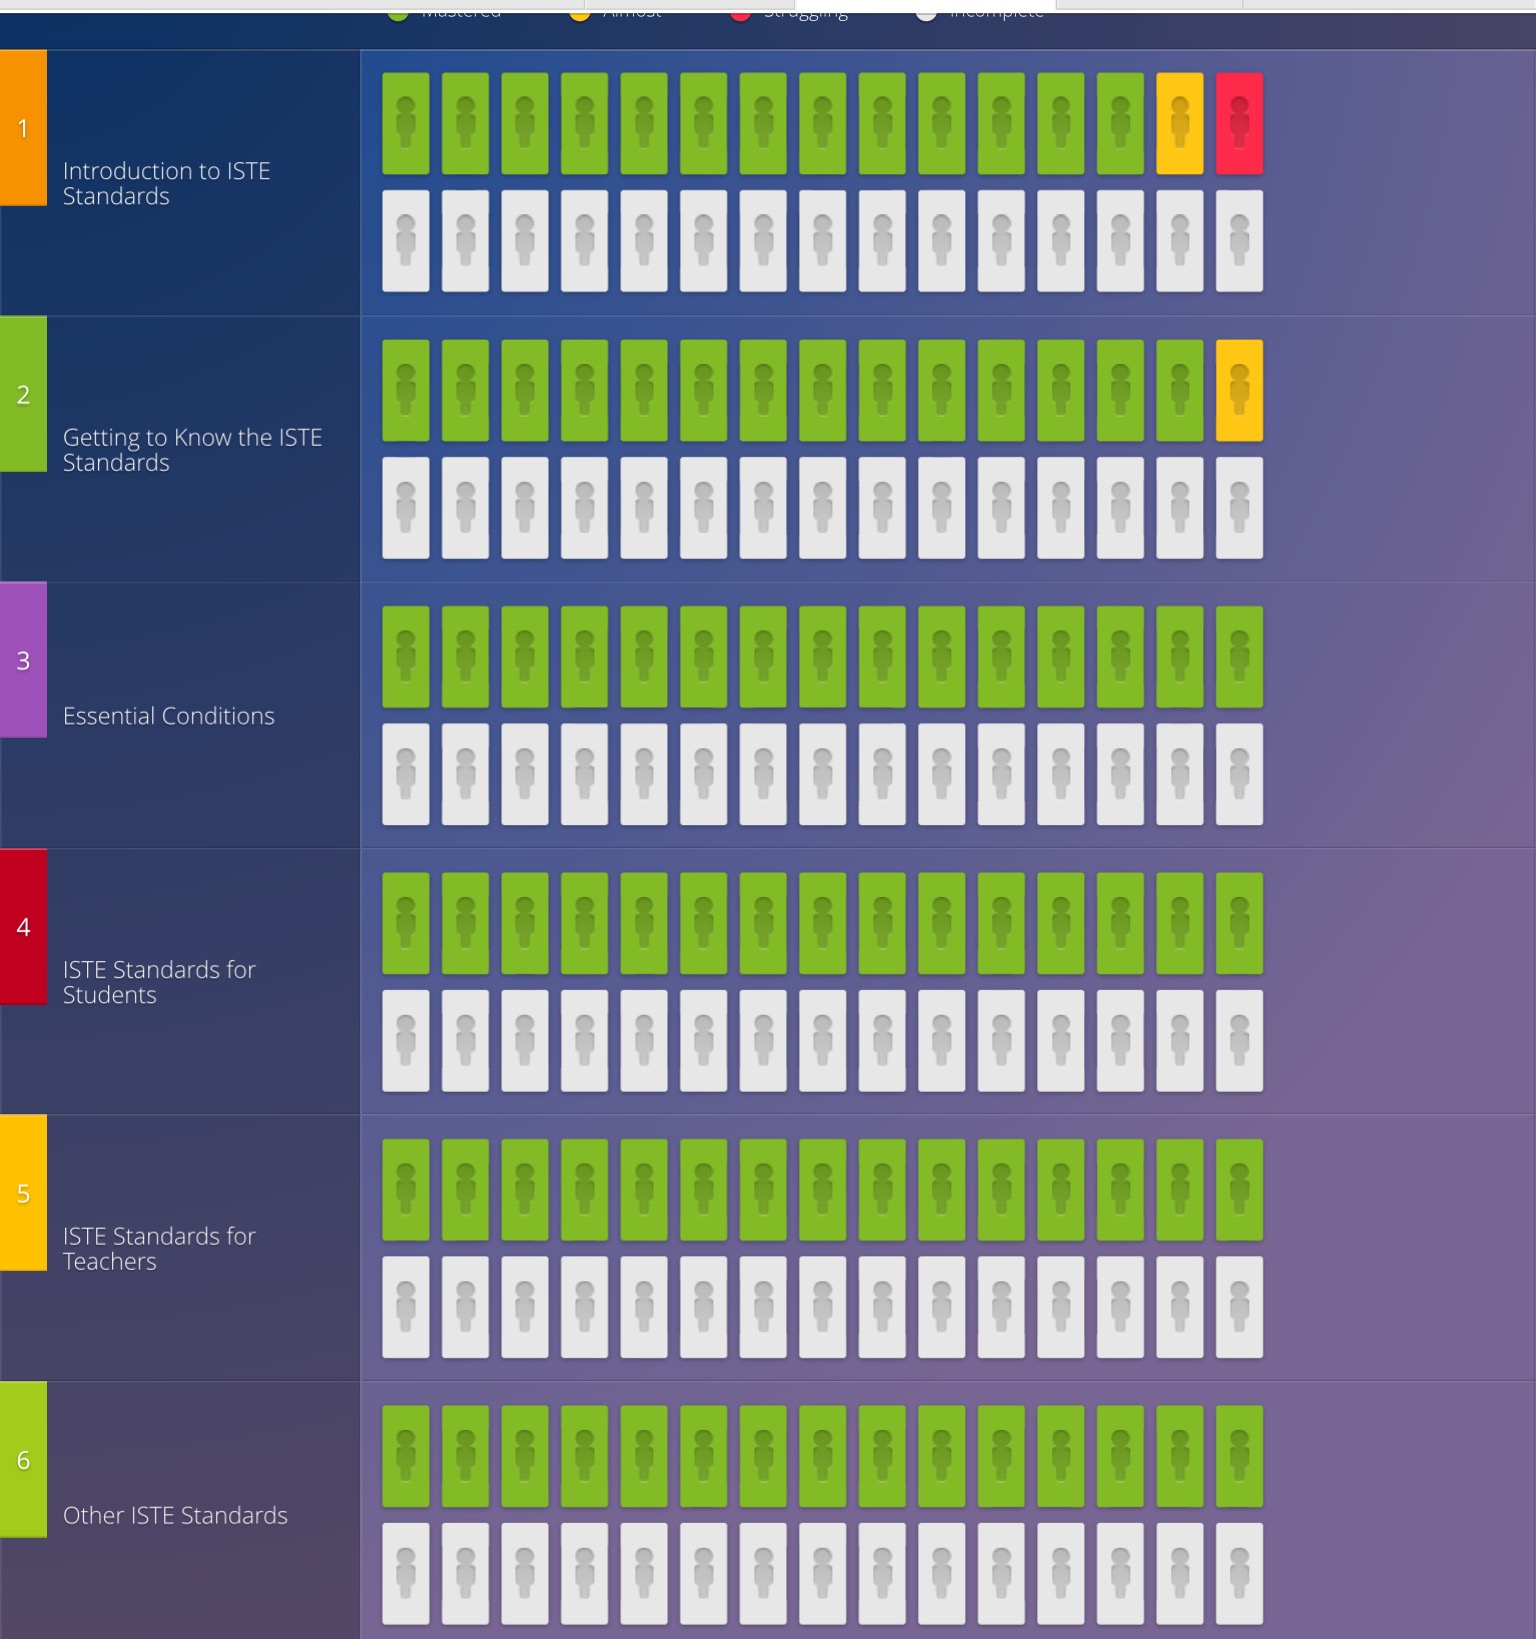Open ISTE Standards for Teachers module title

[159, 1248]
